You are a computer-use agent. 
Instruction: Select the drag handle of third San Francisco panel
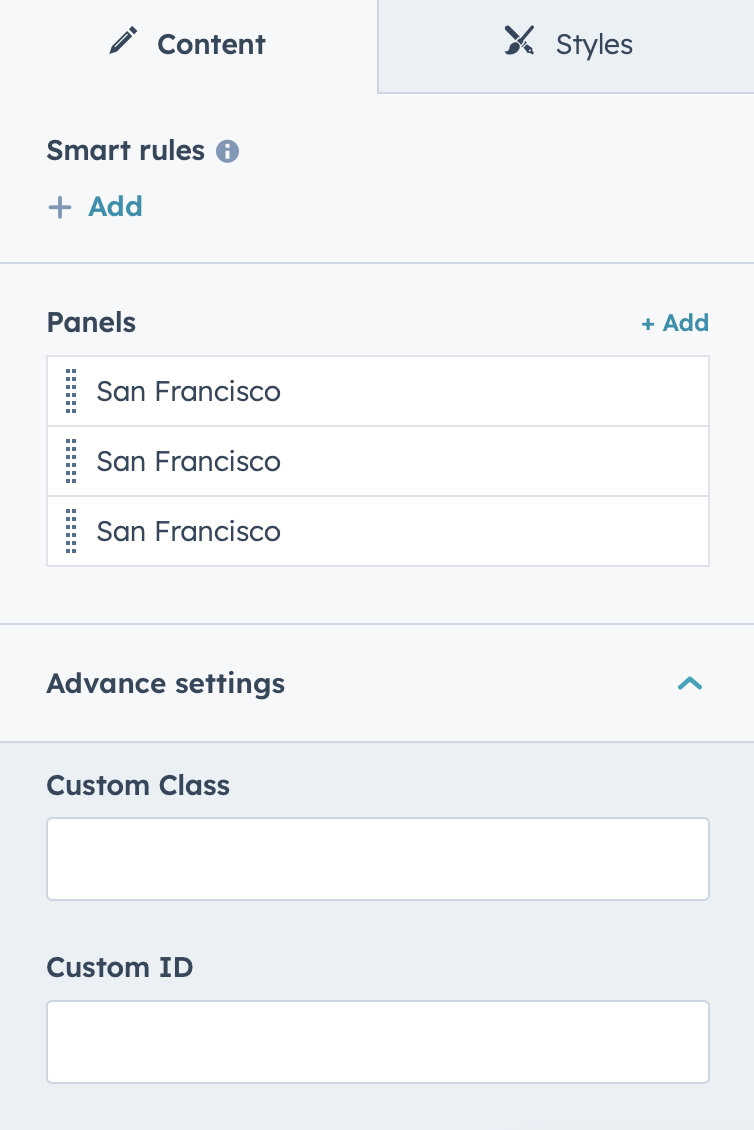click(71, 531)
